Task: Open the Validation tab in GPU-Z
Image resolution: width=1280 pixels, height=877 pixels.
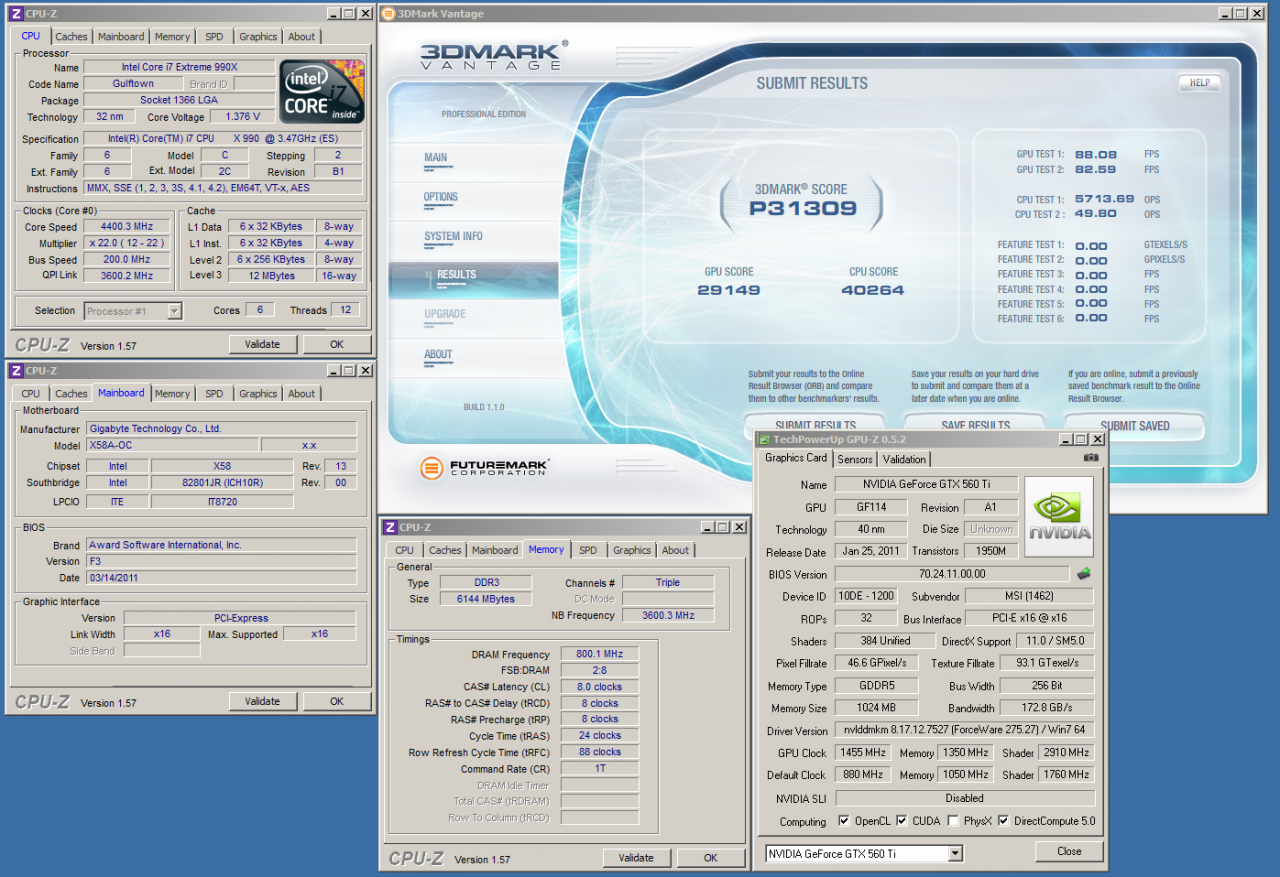Action: [904, 459]
